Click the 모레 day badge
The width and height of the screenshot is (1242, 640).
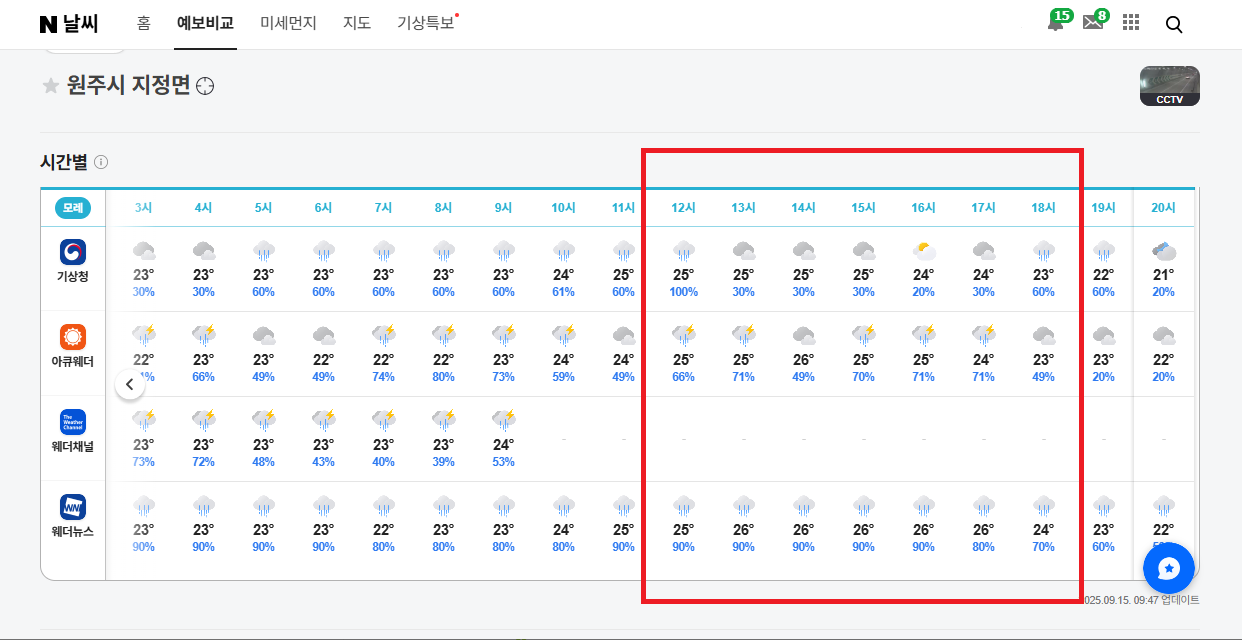[x=73, y=208]
